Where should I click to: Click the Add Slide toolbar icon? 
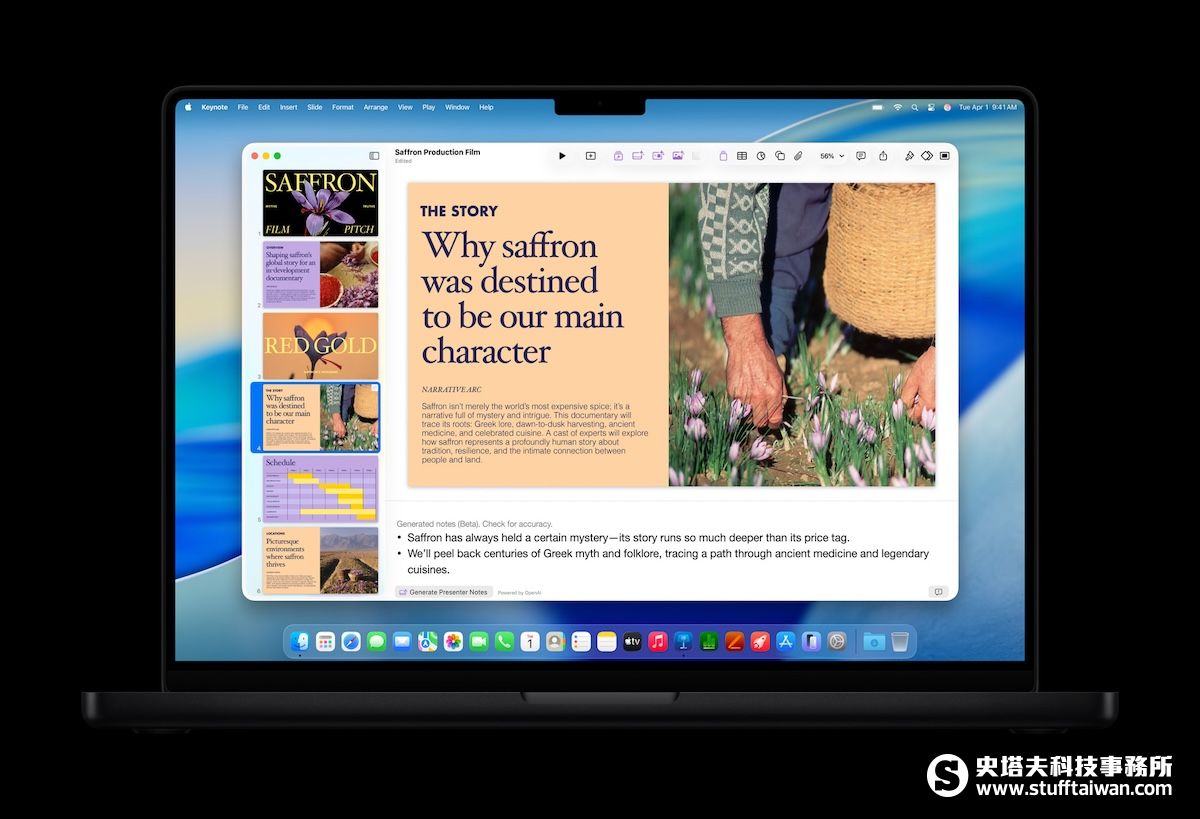tap(590, 156)
